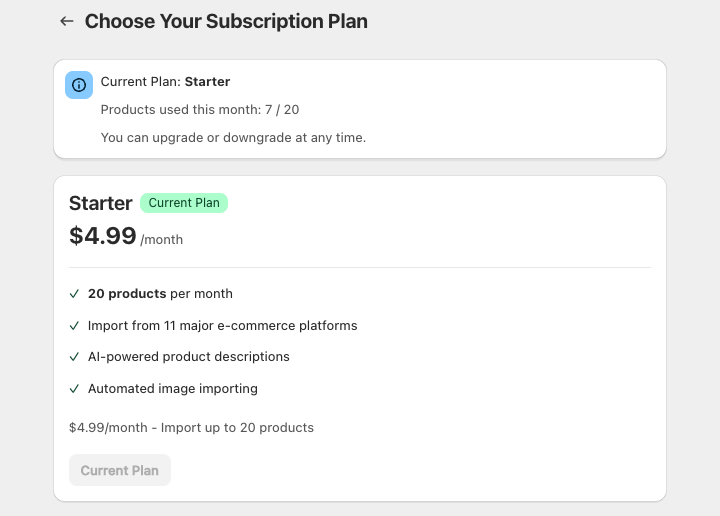Click the upgrade or downgrade notice

click(233, 137)
